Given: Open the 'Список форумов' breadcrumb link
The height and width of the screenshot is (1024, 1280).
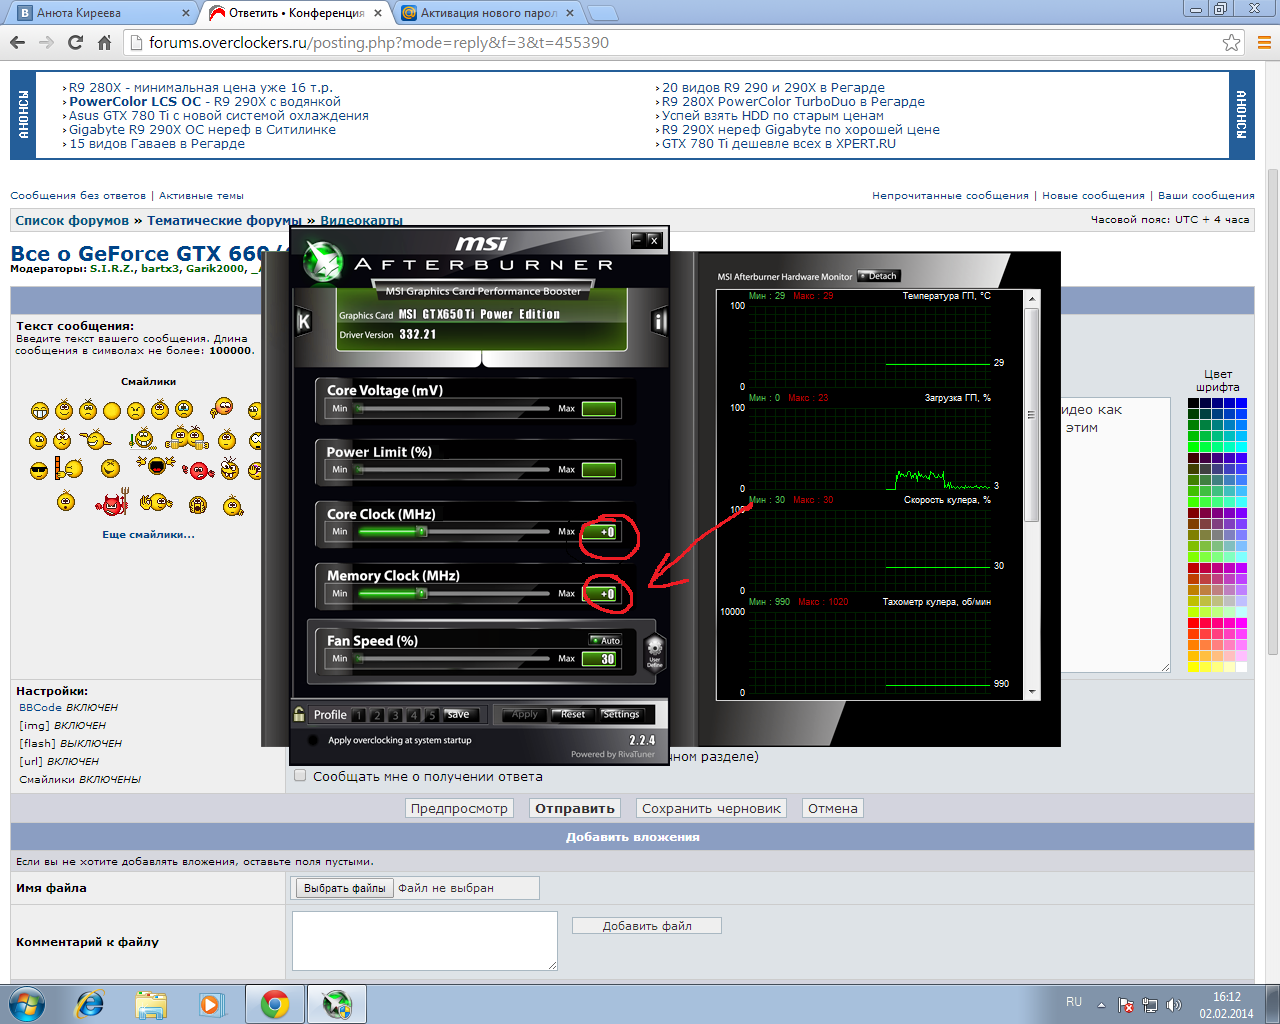Looking at the screenshot, I should [72, 220].
